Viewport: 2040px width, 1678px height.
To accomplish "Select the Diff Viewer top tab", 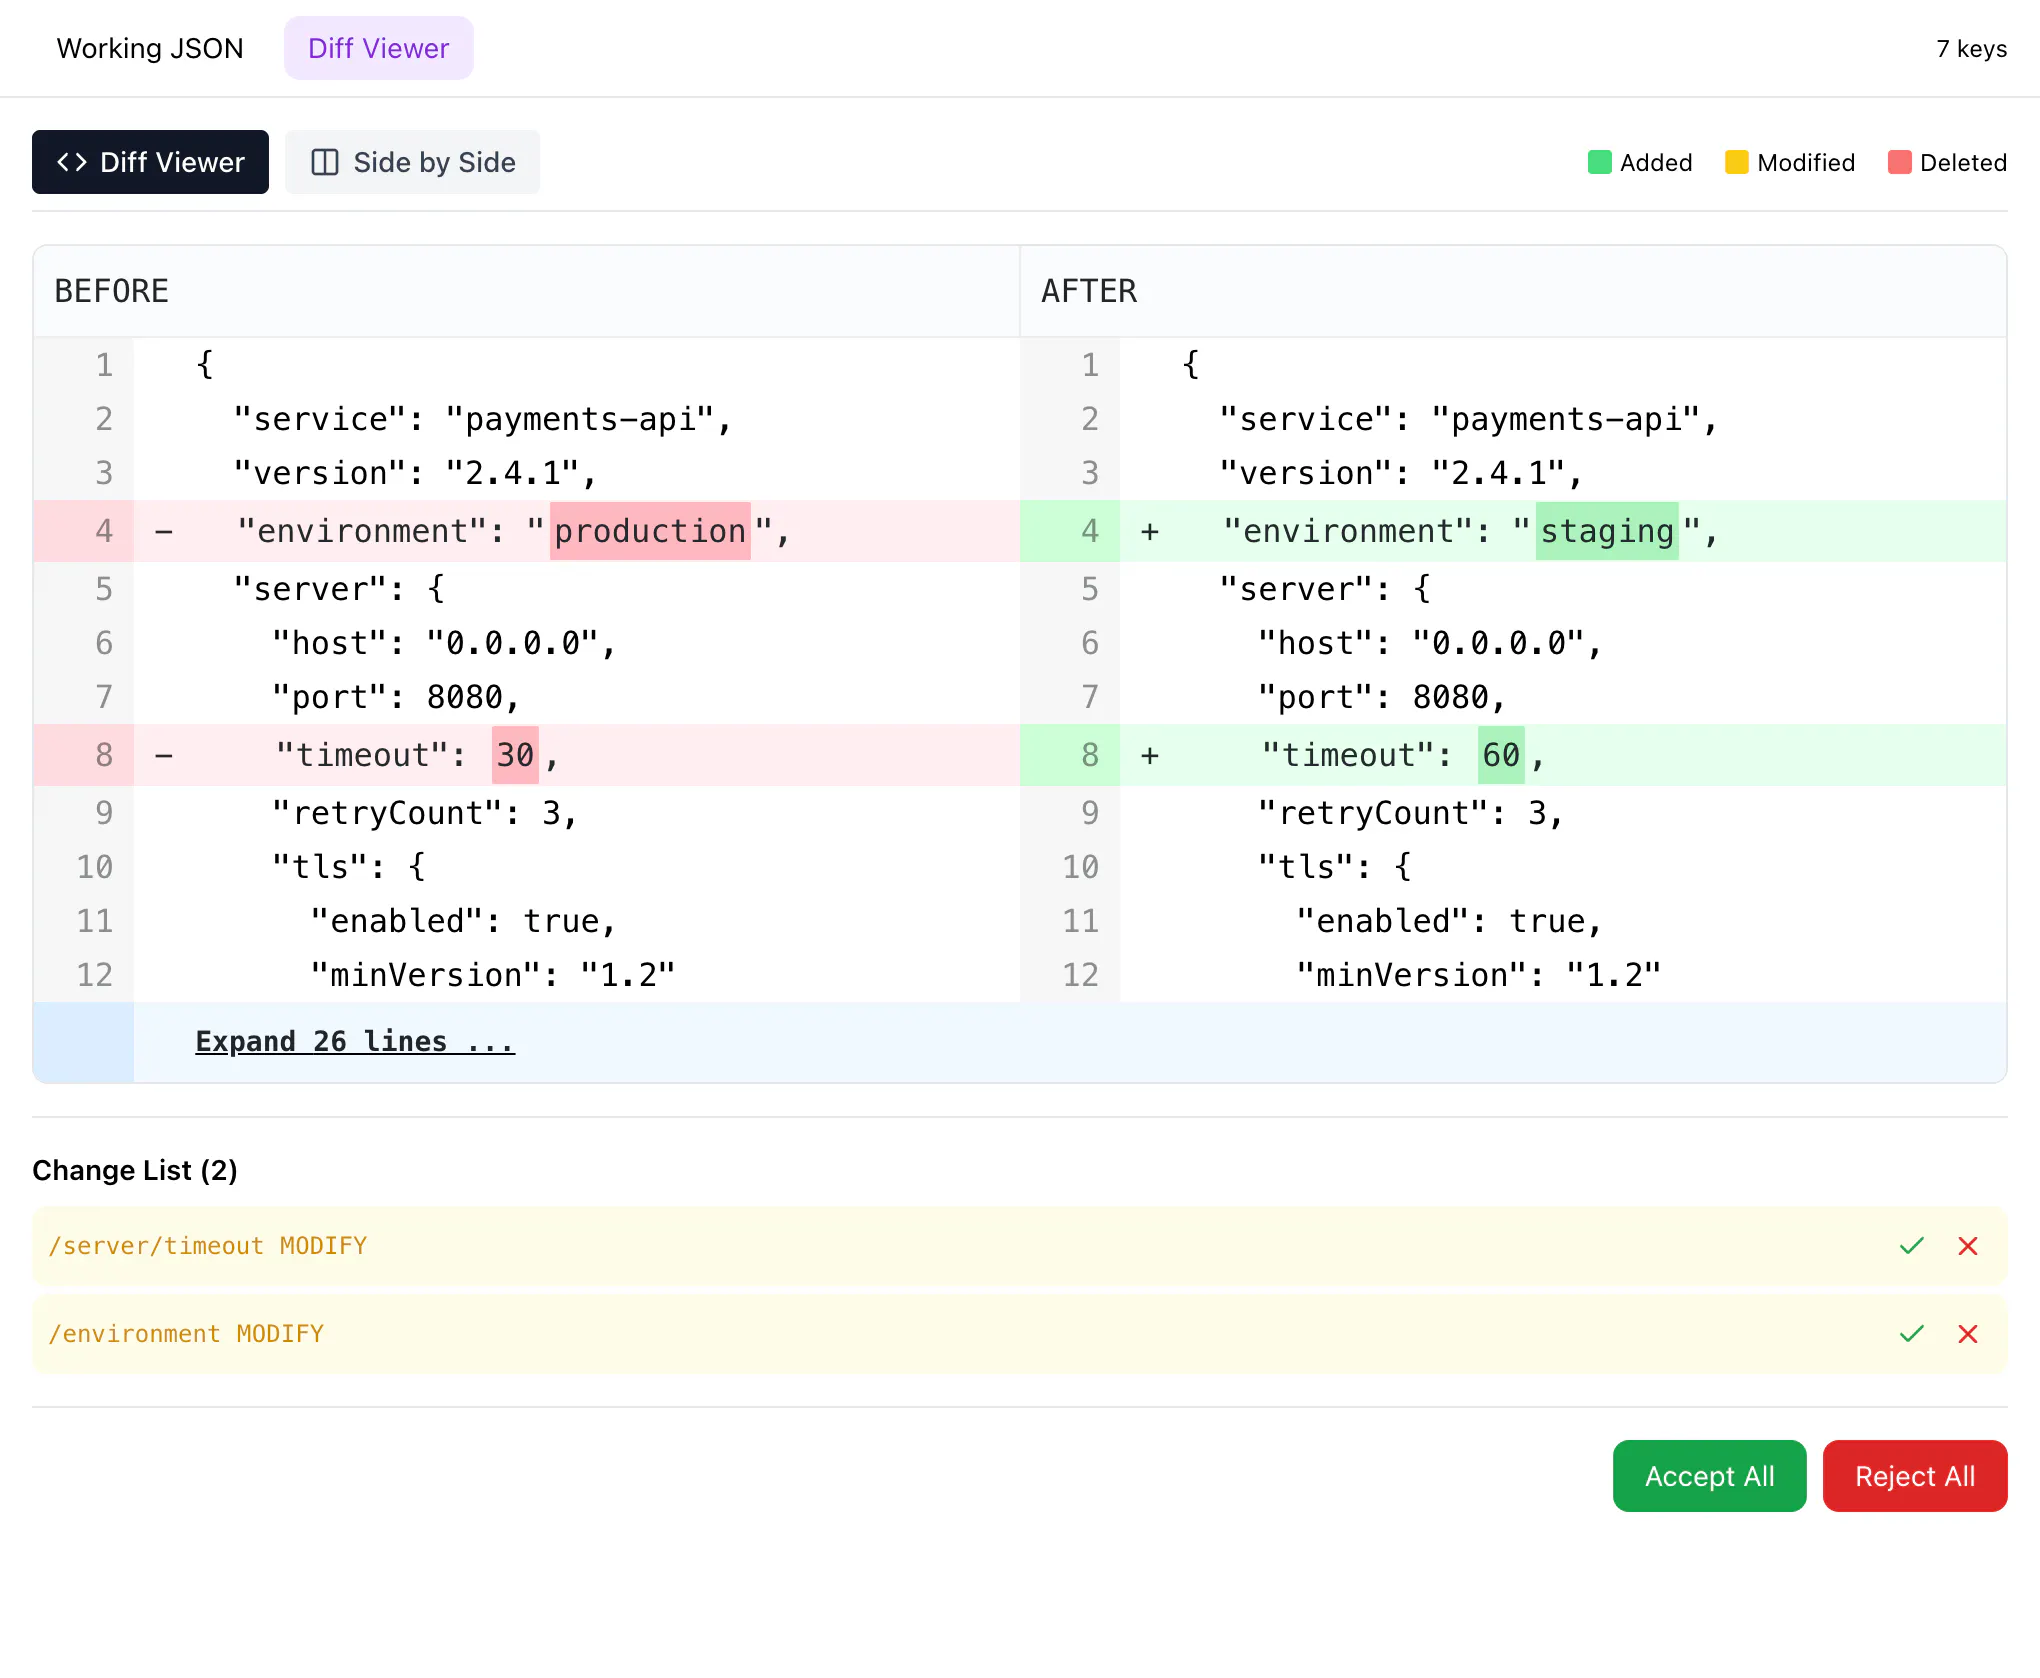I will coord(378,48).
